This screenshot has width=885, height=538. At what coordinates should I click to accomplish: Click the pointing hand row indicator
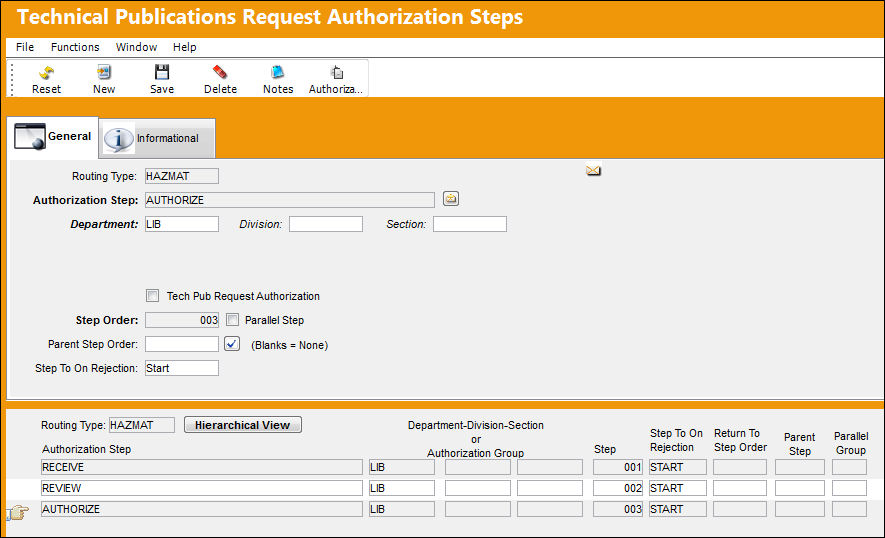coord(17,512)
